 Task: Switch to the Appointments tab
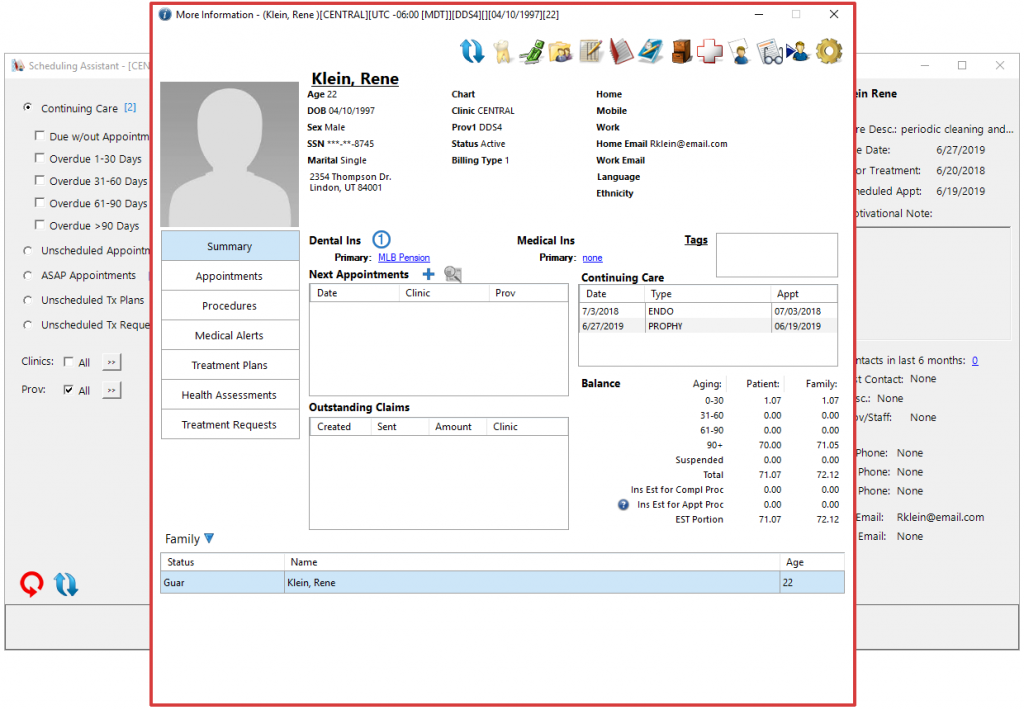(230, 275)
